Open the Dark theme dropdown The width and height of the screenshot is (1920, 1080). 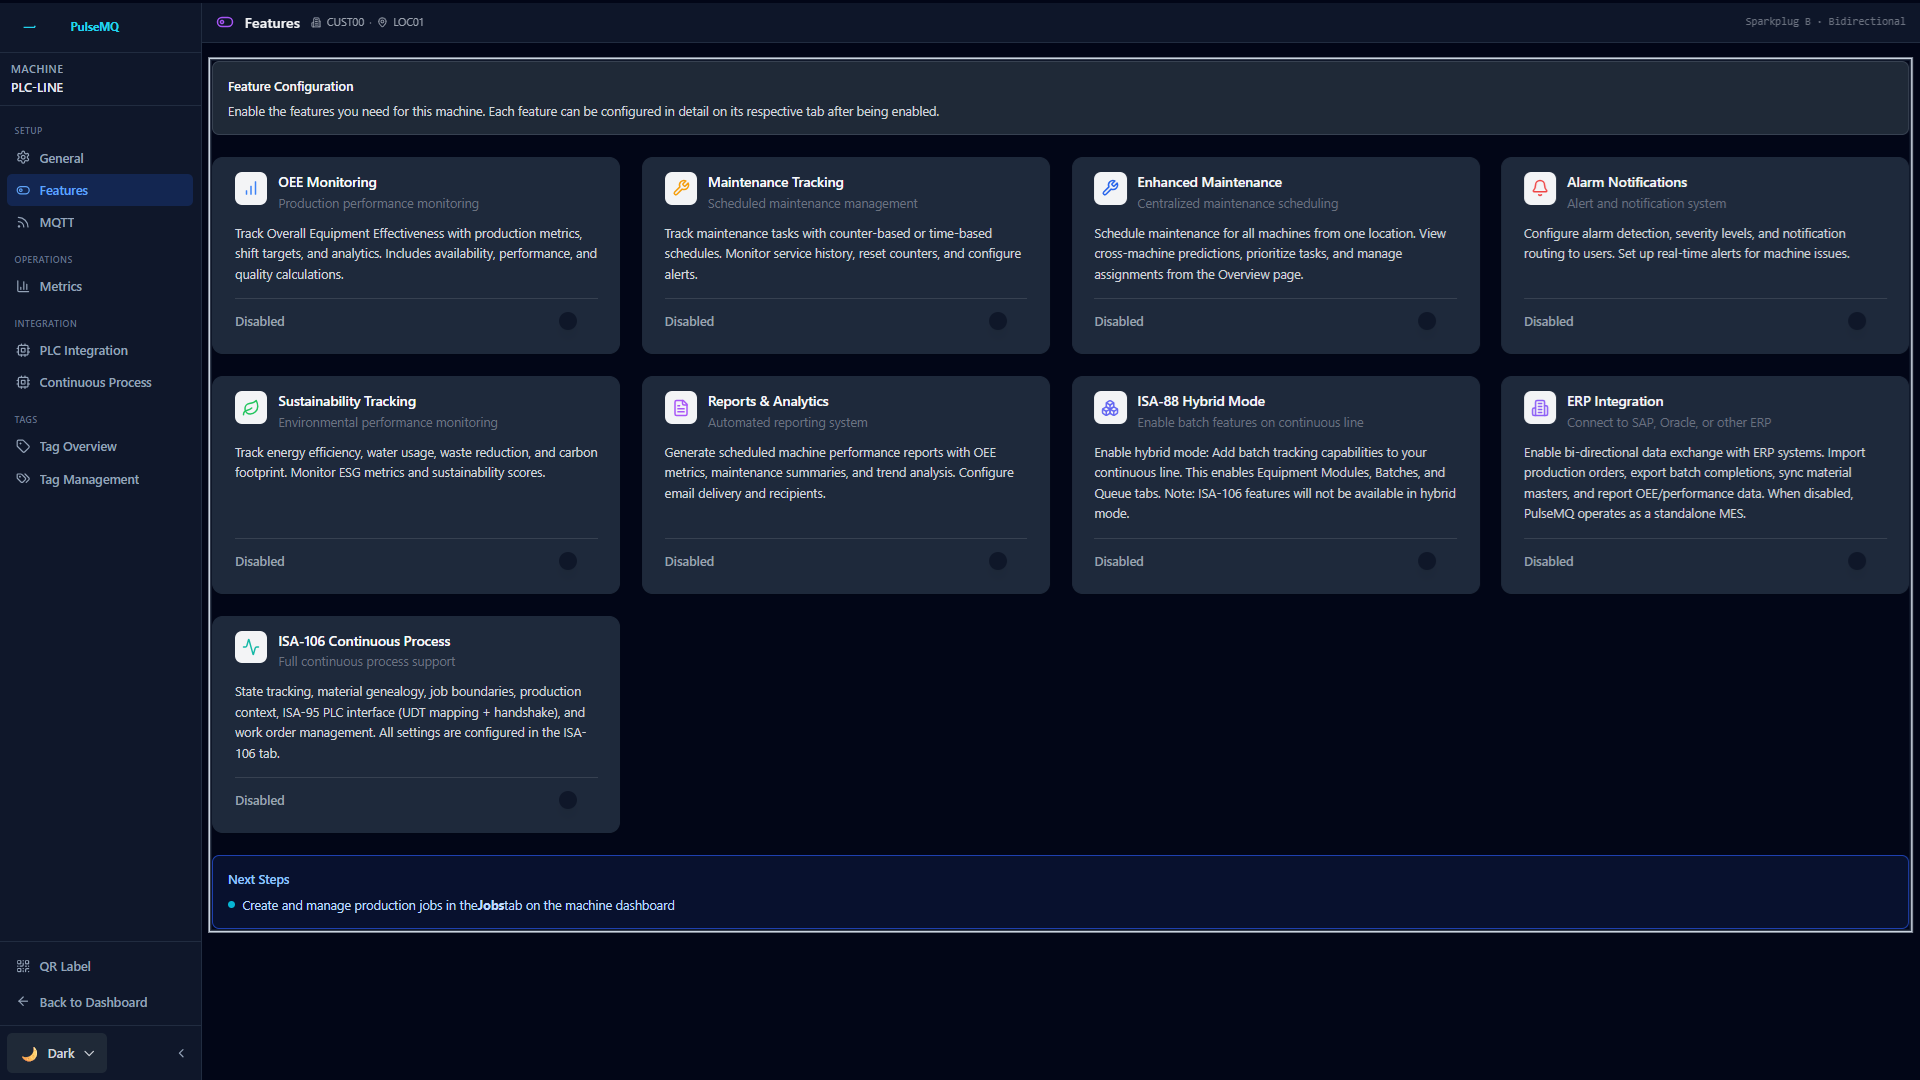[x=56, y=1053]
